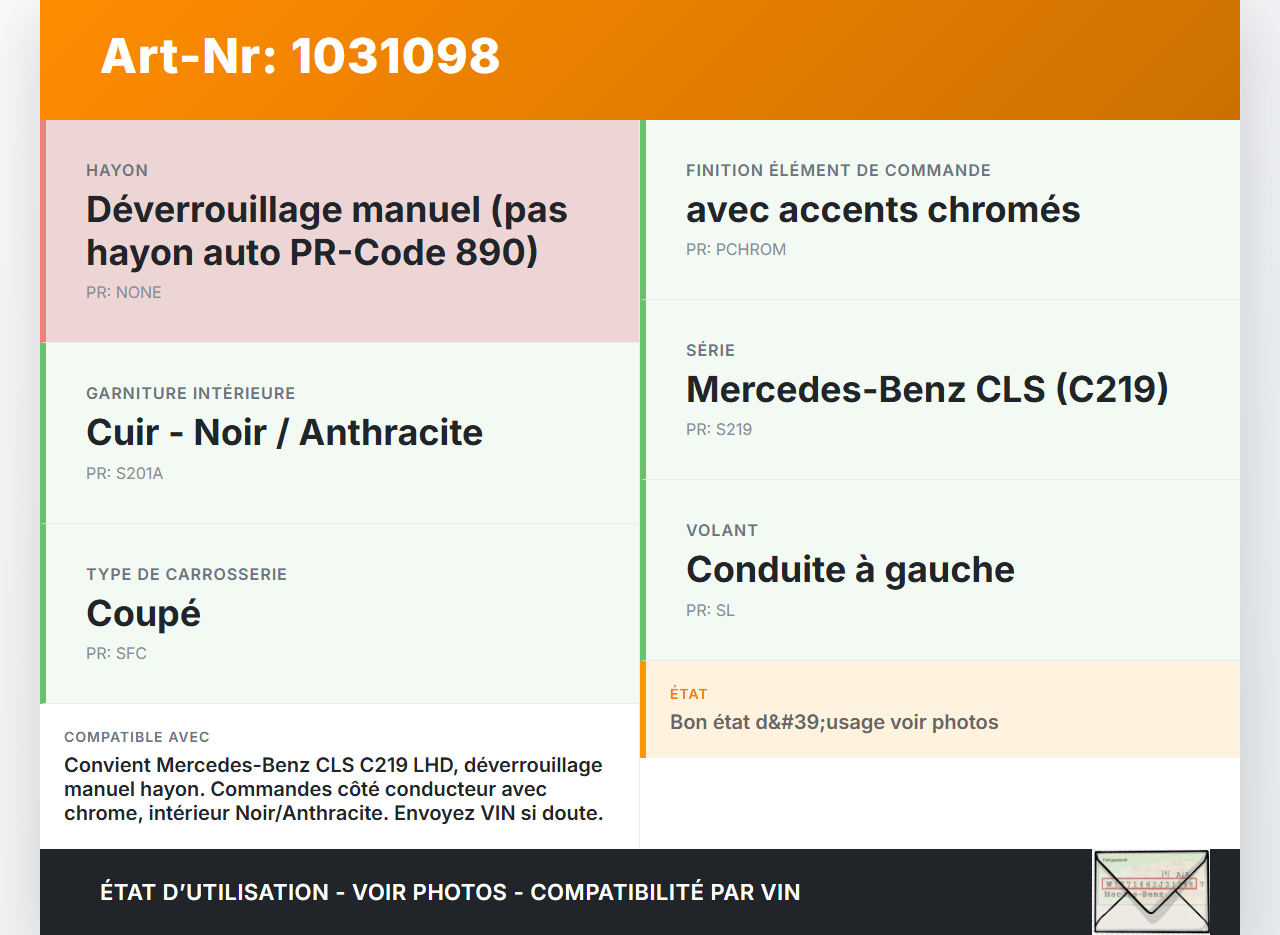Click "PR: S201A" code text
1280x935 pixels.
(125, 473)
